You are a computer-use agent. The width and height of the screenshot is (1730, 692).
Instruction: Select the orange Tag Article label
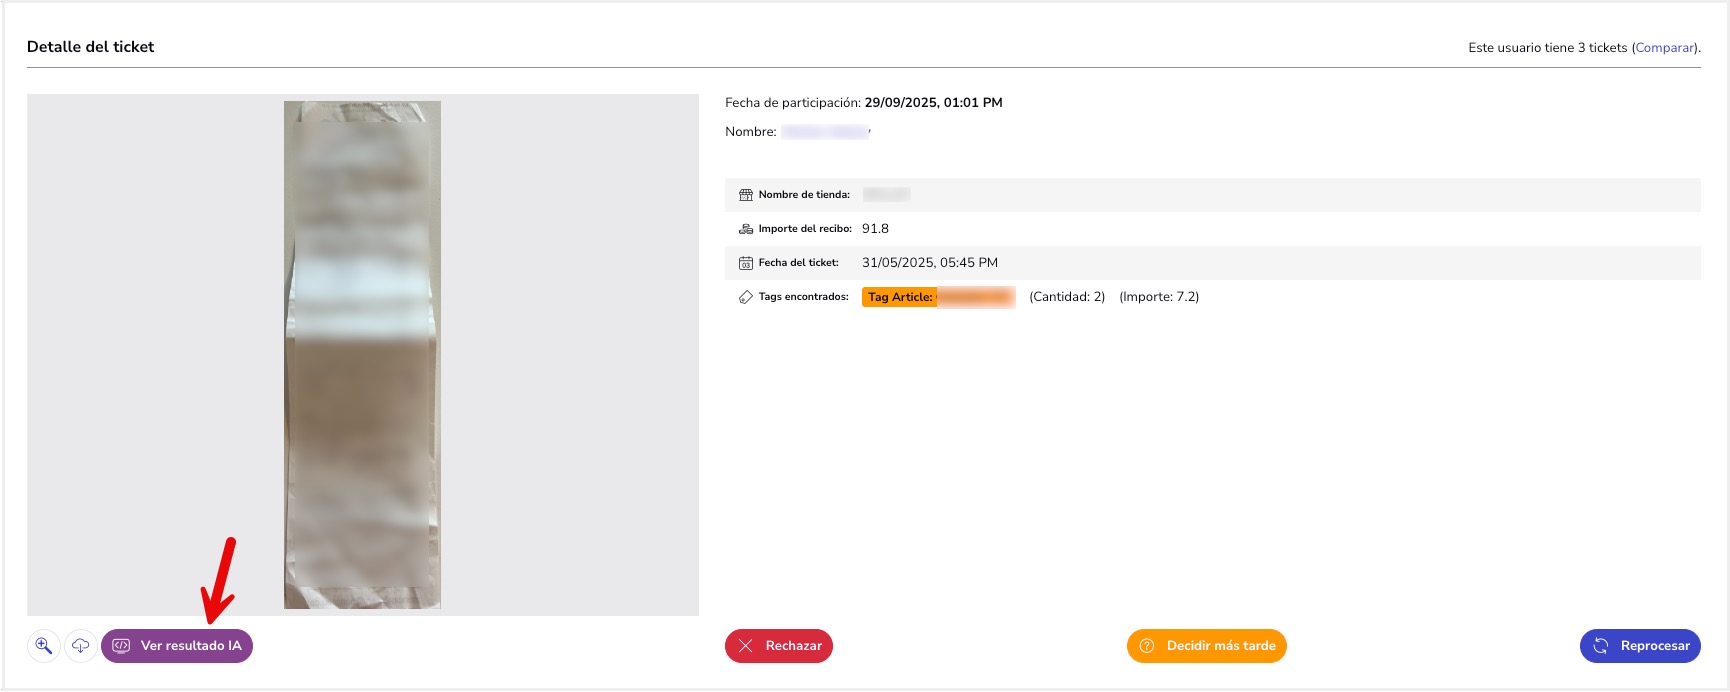(x=900, y=297)
